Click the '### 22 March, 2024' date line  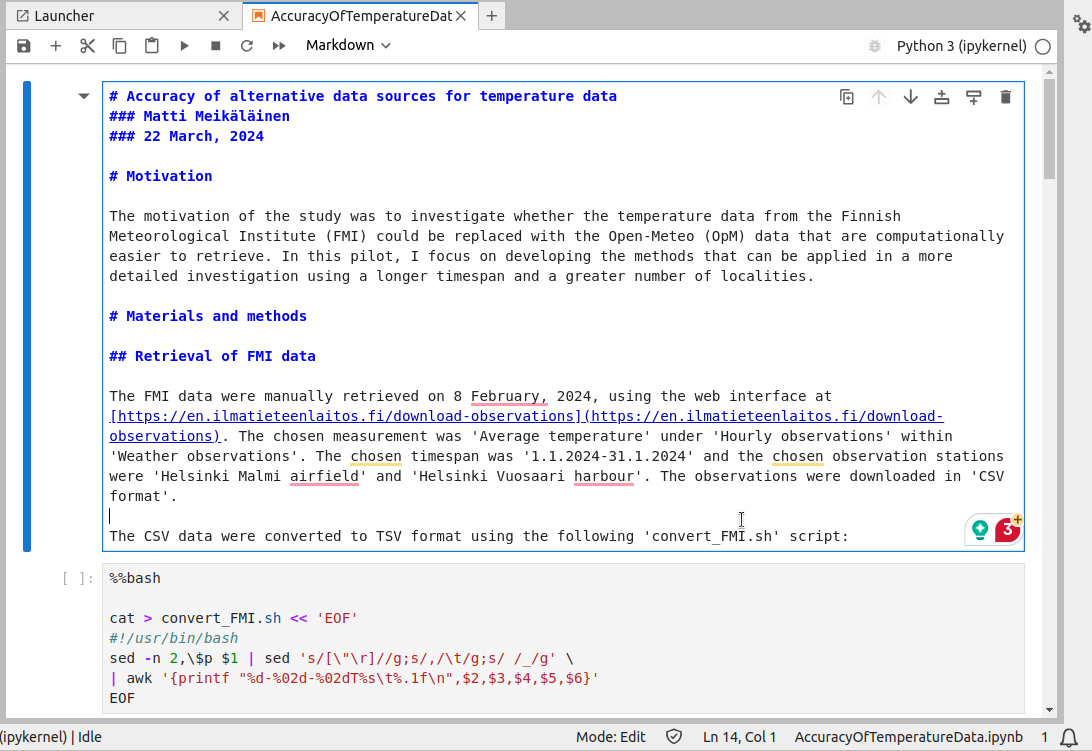click(x=187, y=137)
